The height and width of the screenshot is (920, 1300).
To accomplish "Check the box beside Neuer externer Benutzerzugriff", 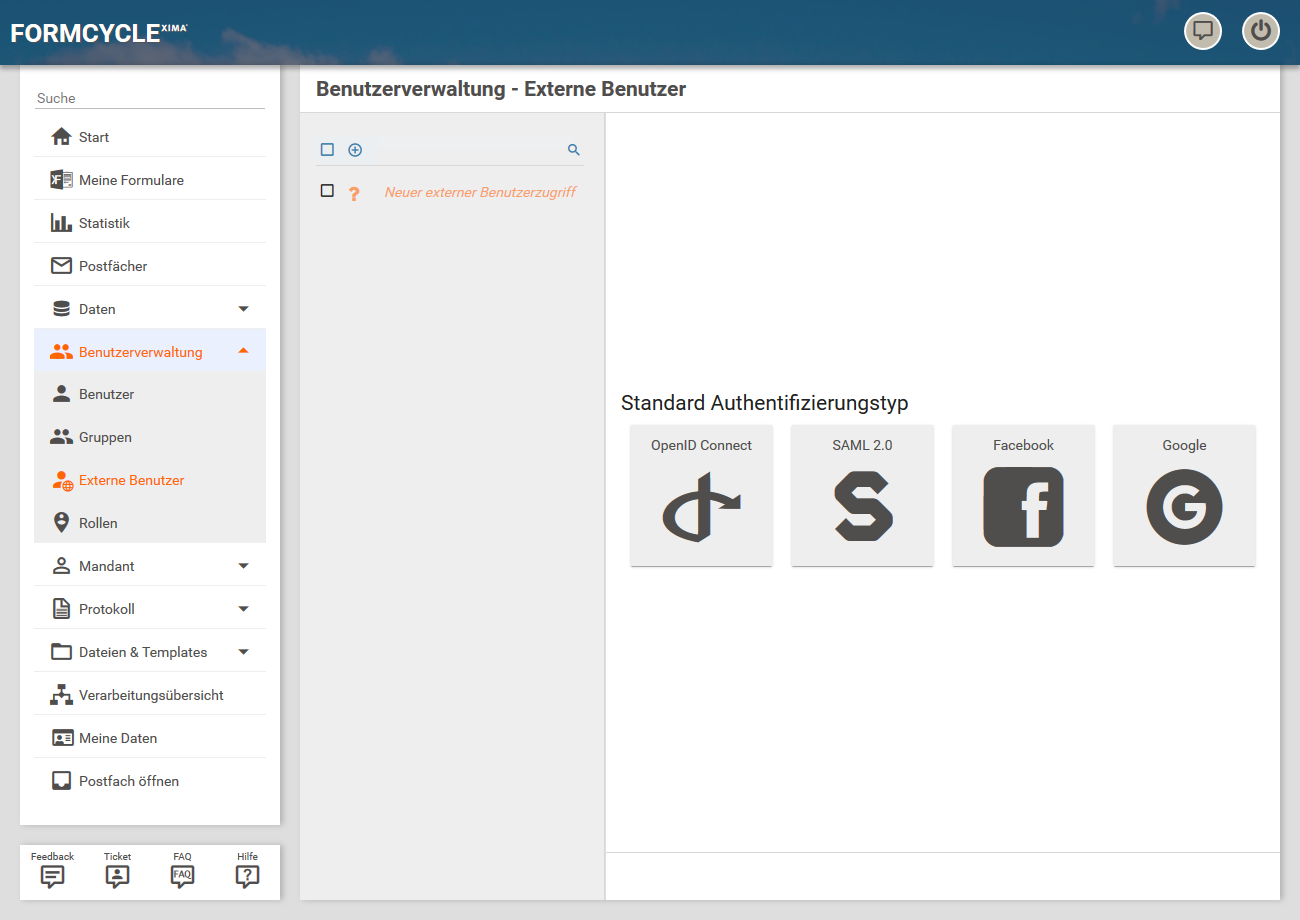I will (327, 191).
